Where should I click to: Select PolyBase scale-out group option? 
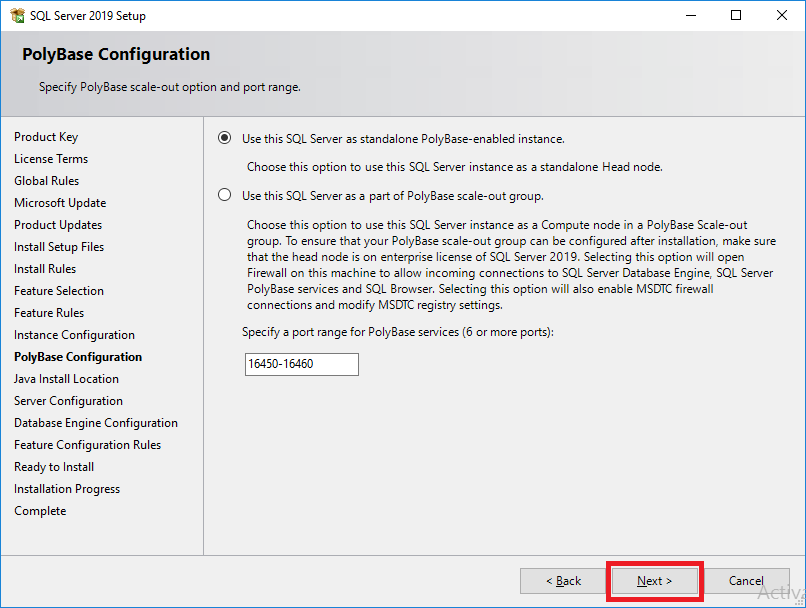tap(224, 196)
